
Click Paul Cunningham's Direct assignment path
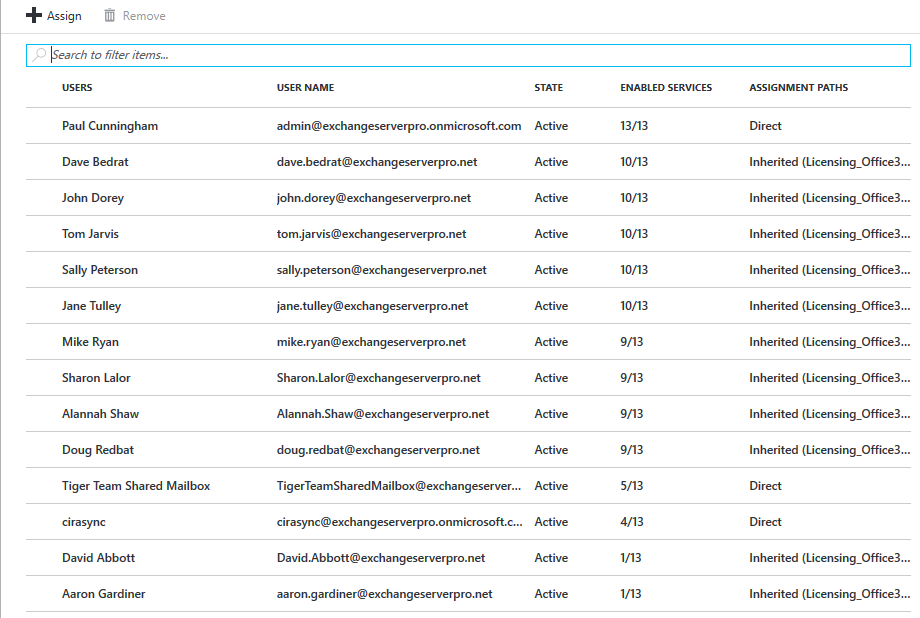[x=766, y=126]
